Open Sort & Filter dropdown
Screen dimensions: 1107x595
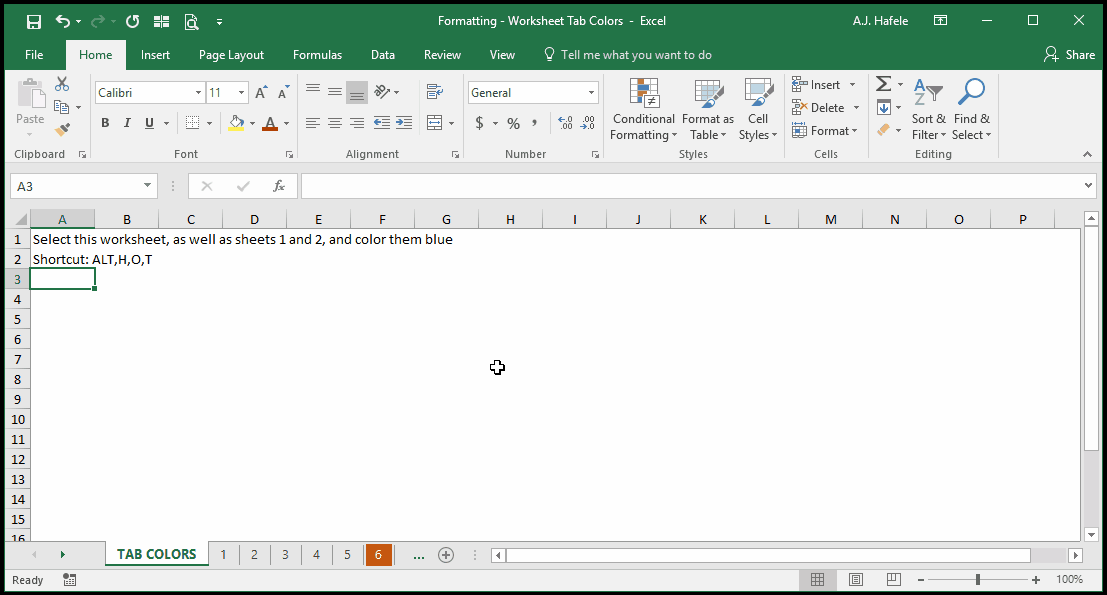point(928,109)
